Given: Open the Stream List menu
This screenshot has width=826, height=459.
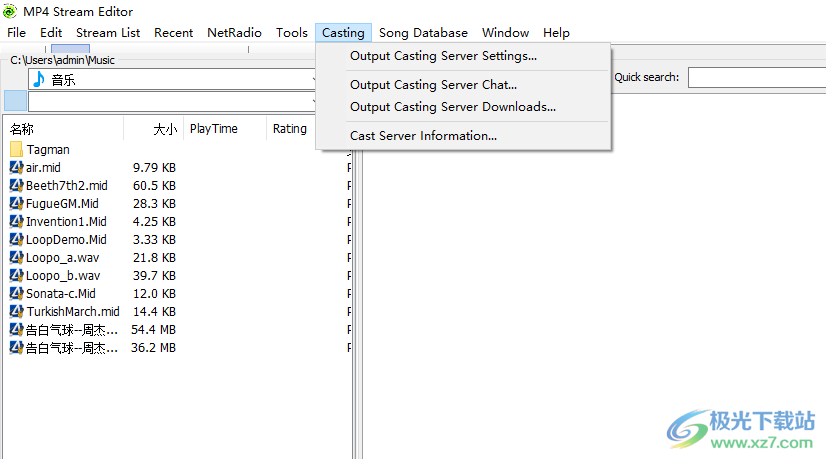Looking at the screenshot, I should coord(108,33).
